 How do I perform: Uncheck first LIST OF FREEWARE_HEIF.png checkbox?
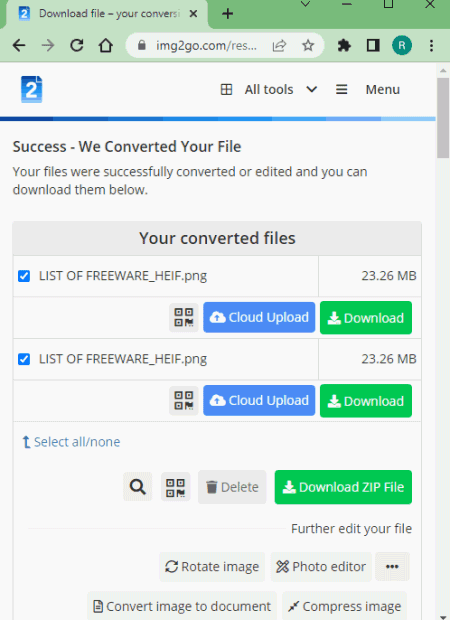coord(24,276)
